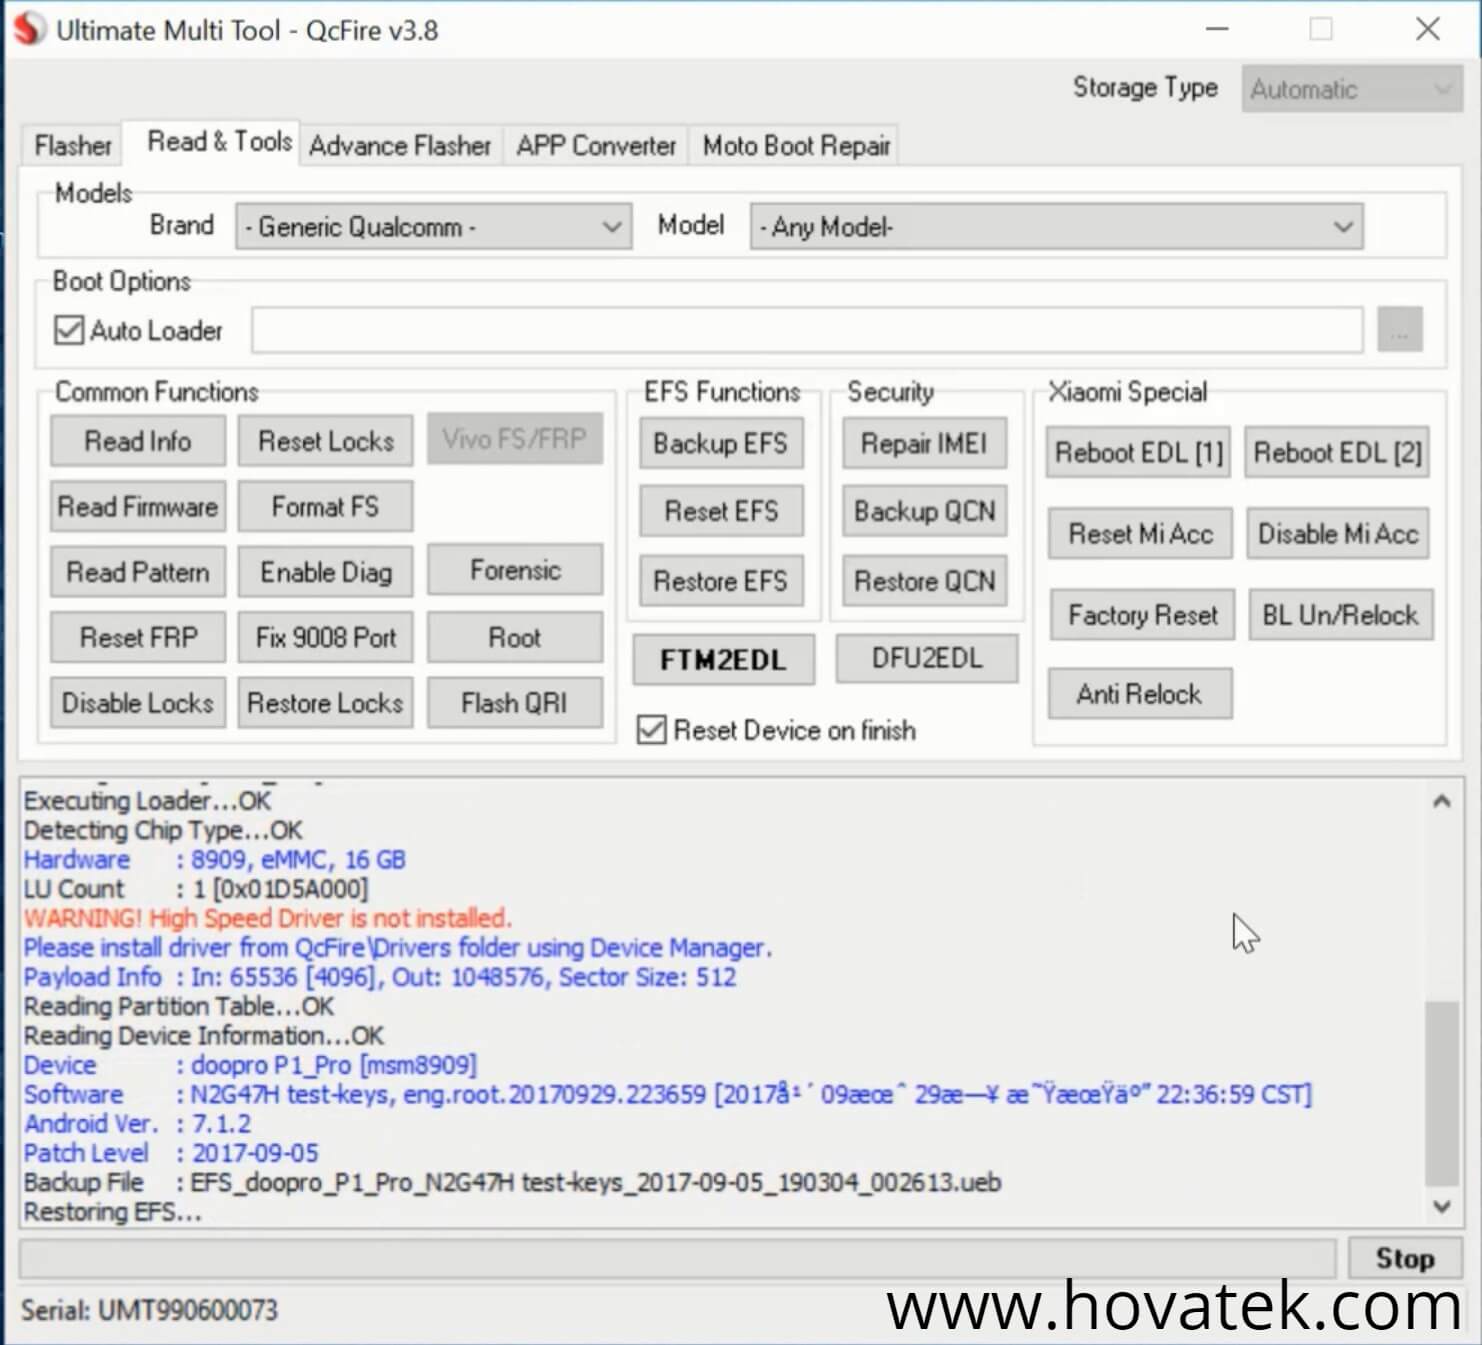
Task: Open the Advance Flasher tab
Action: click(400, 146)
